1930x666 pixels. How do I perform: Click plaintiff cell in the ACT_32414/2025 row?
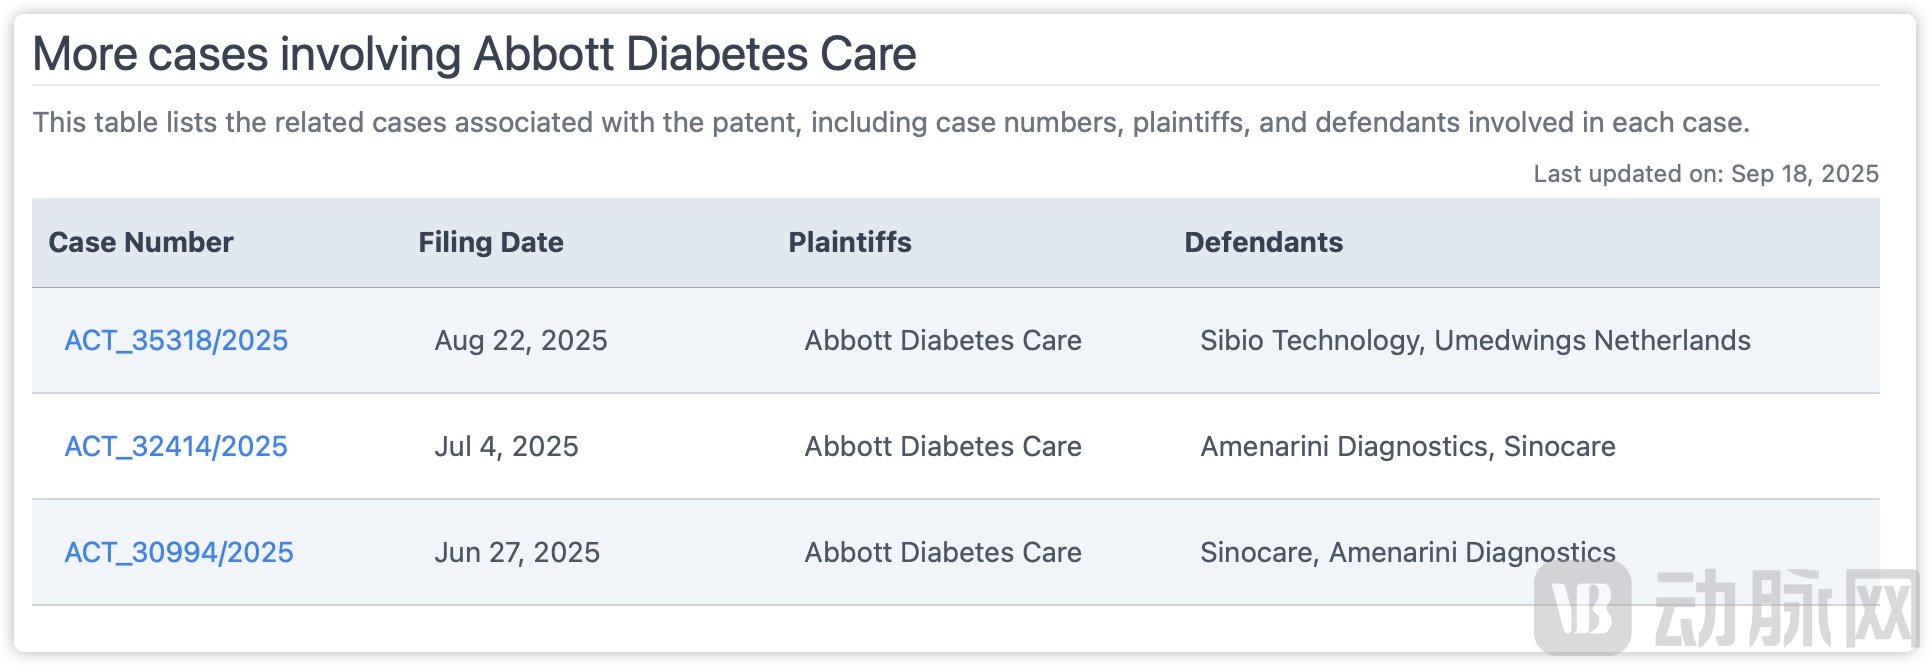click(943, 447)
